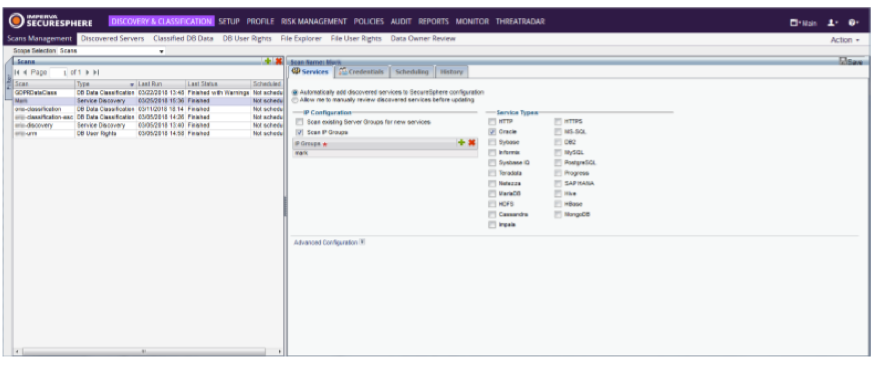This screenshot has width=879, height=366.
Task: Open the help menu icon
Action: 853,22
